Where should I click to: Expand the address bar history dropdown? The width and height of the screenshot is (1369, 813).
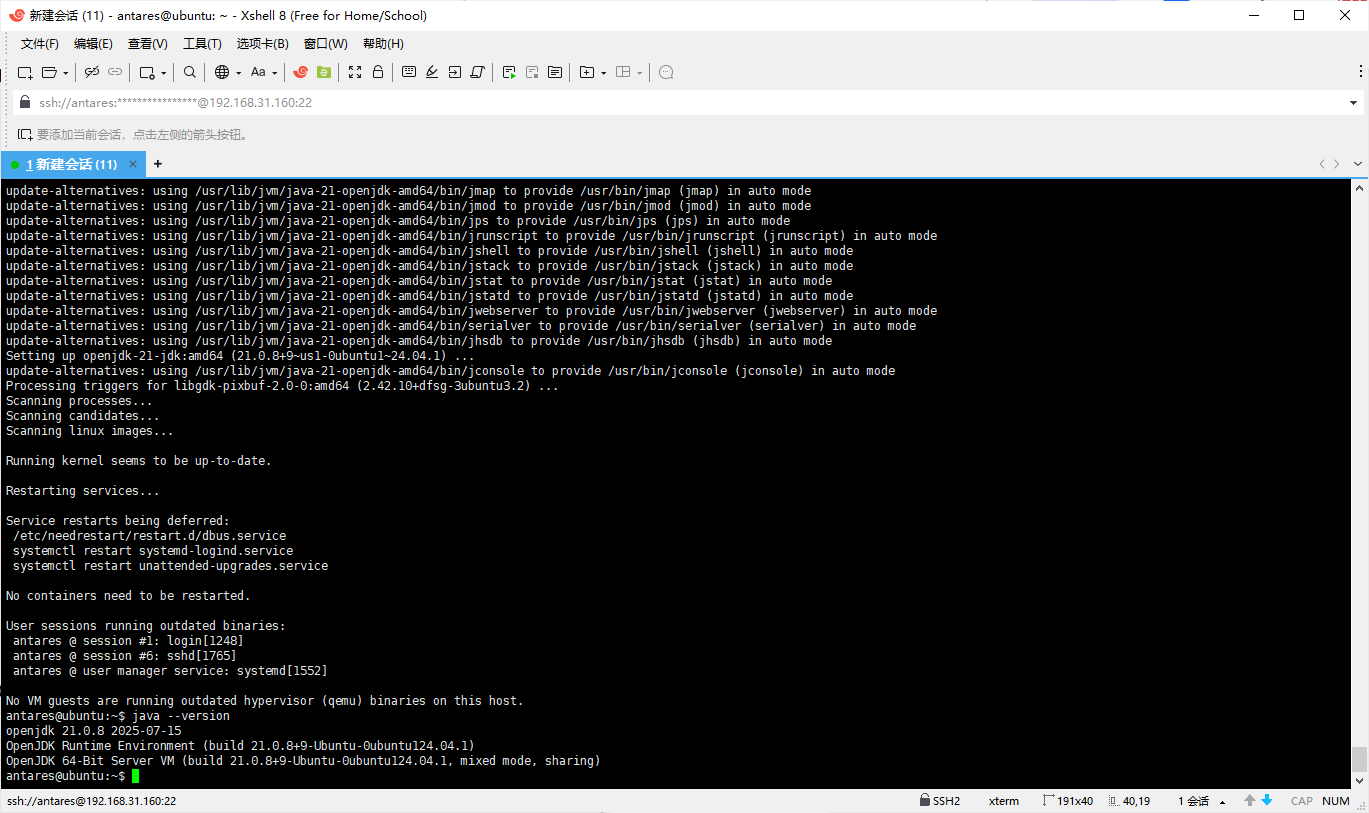click(1353, 103)
